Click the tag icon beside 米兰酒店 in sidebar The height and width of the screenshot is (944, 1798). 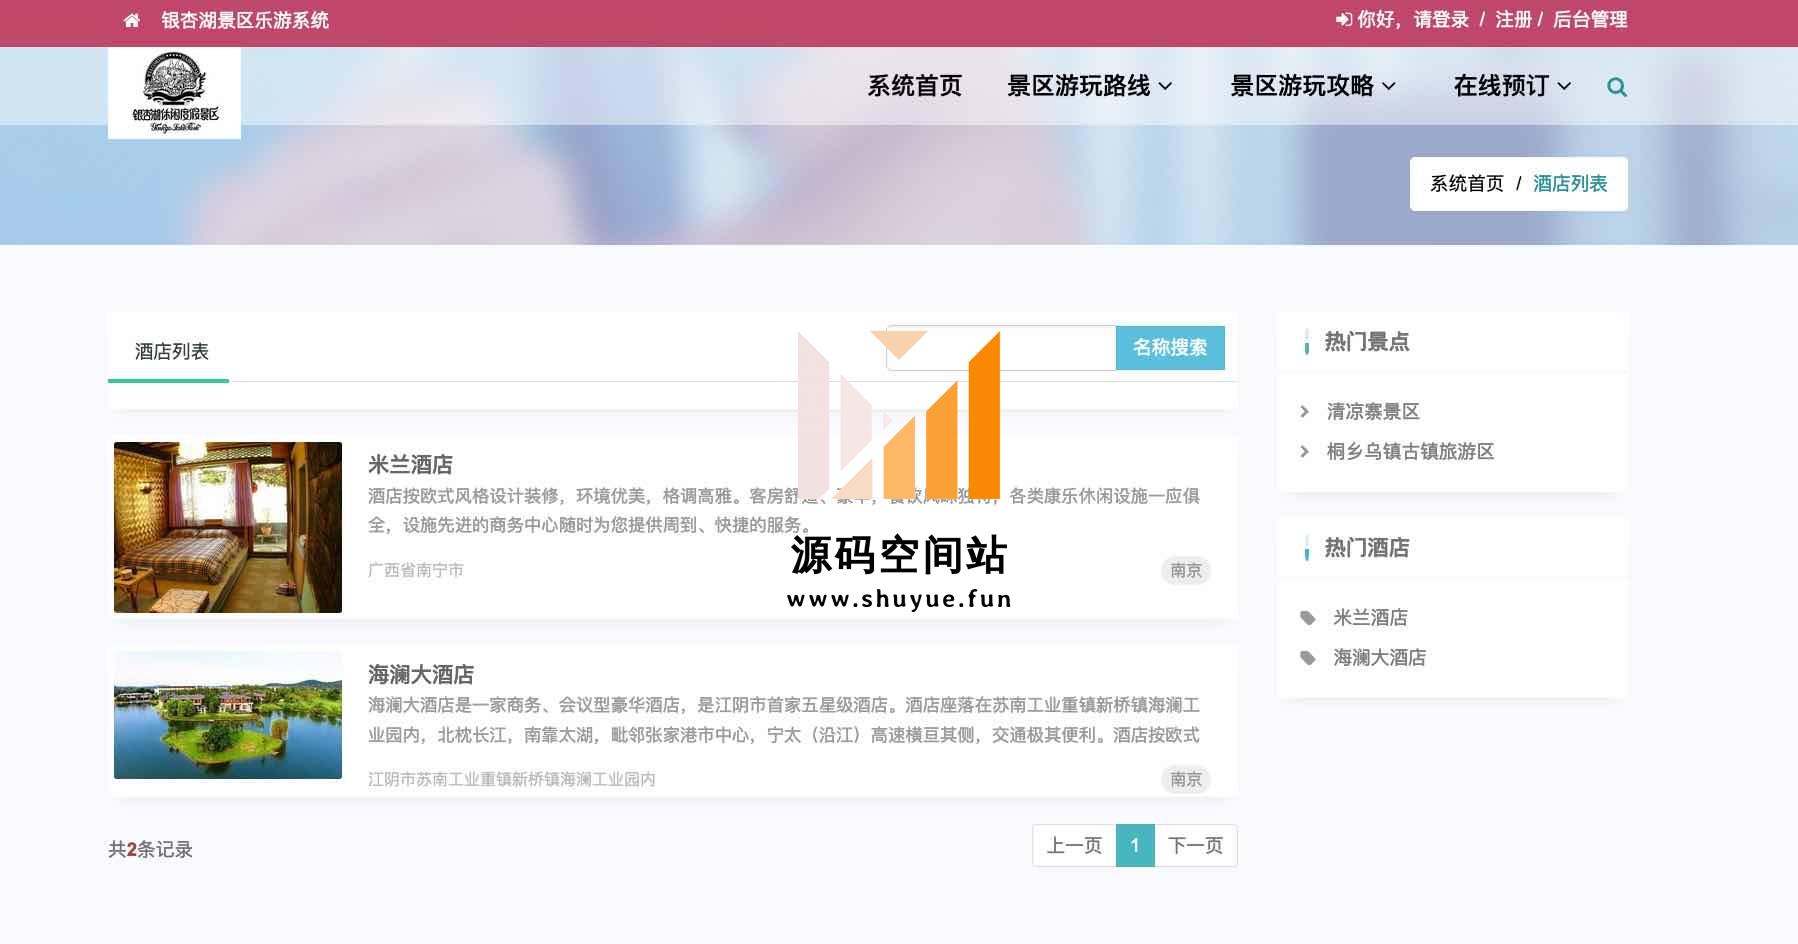coord(1307,618)
